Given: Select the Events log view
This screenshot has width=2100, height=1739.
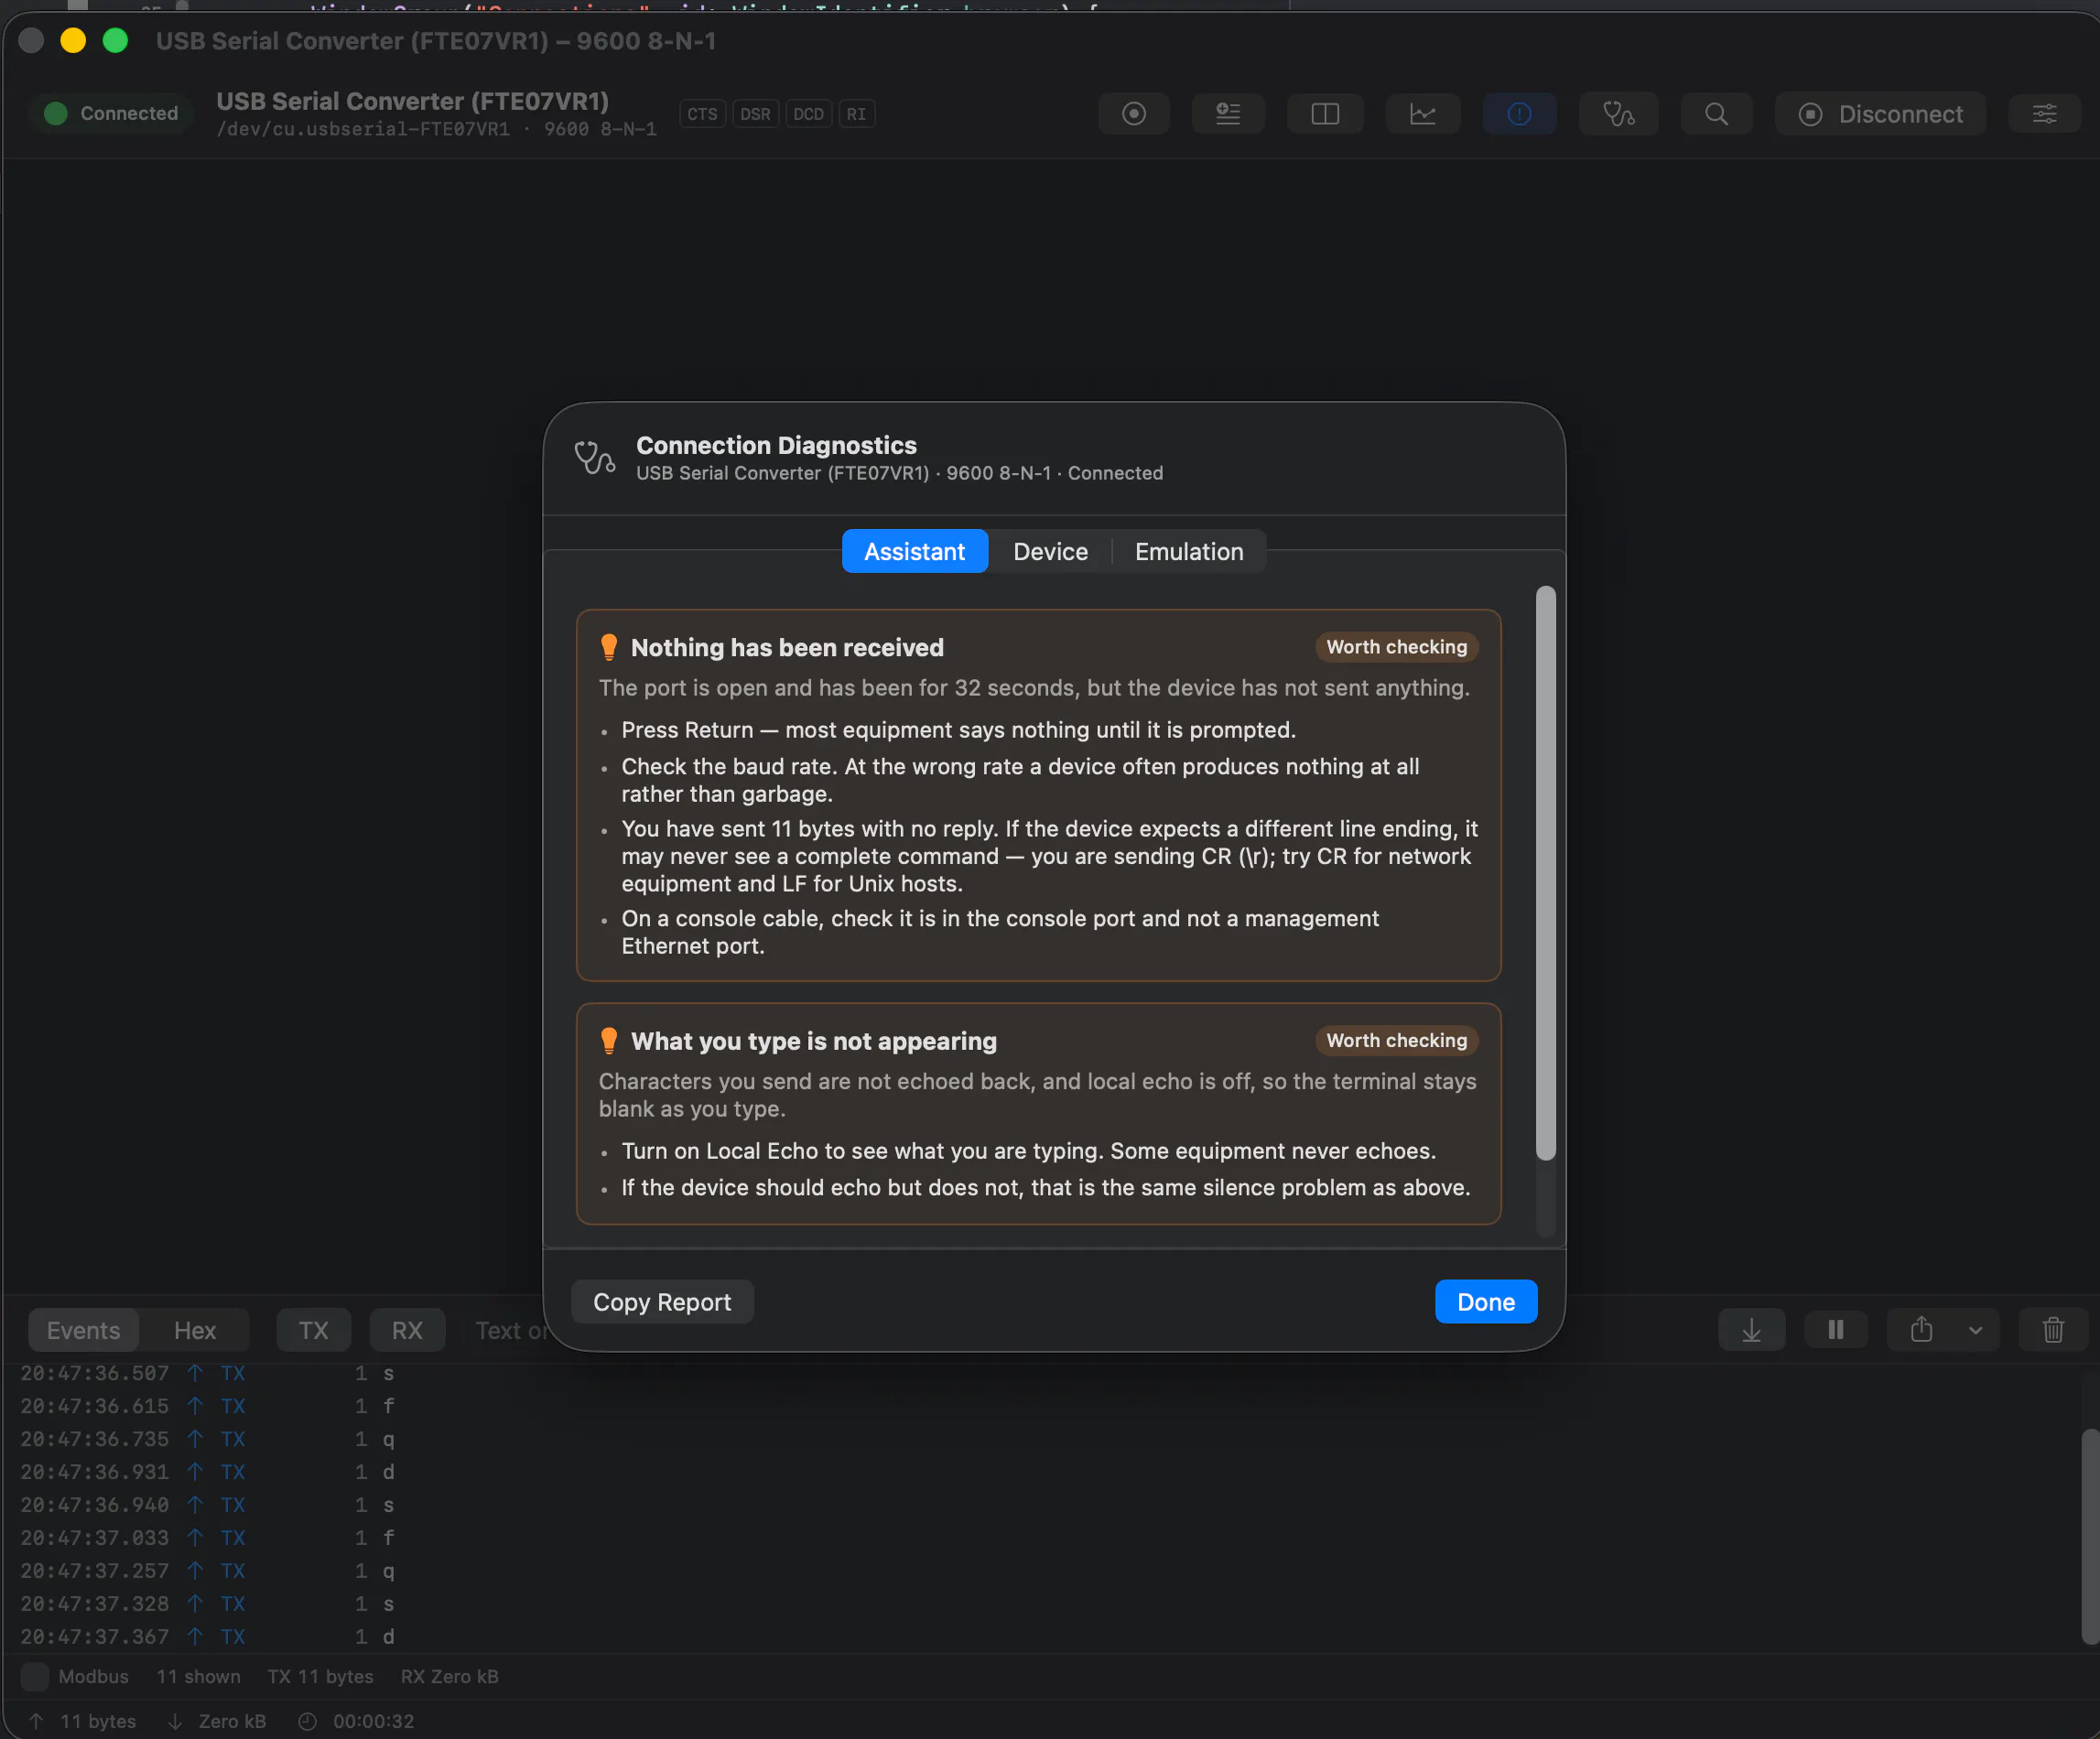Looking at the screenshot, I should (x=83, y=1330).
